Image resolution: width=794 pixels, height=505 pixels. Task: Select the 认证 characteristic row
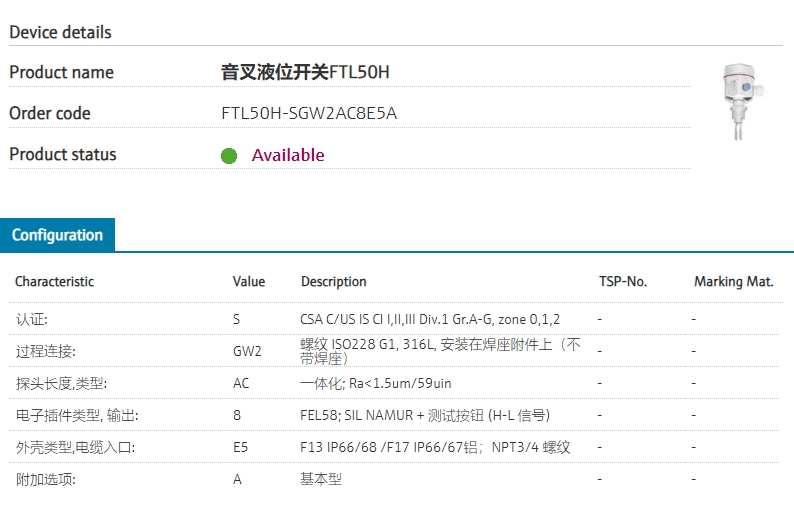(x=31, y=319)
